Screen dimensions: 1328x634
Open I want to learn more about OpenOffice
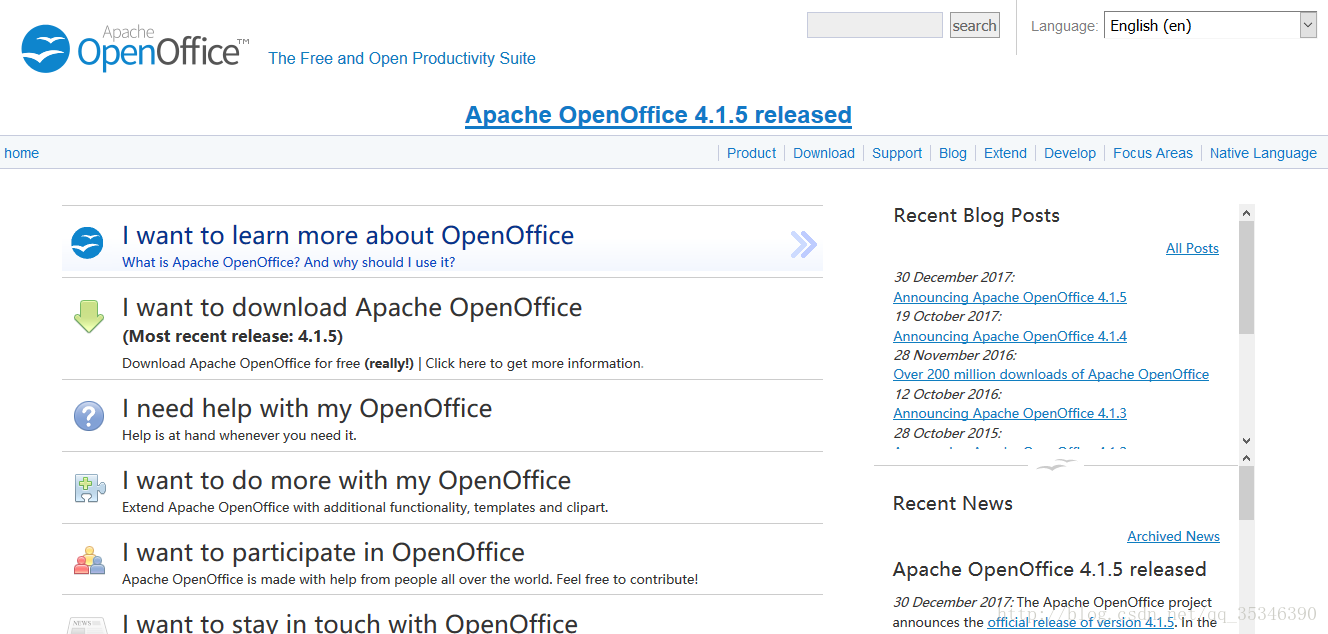(x=348, y=236)
